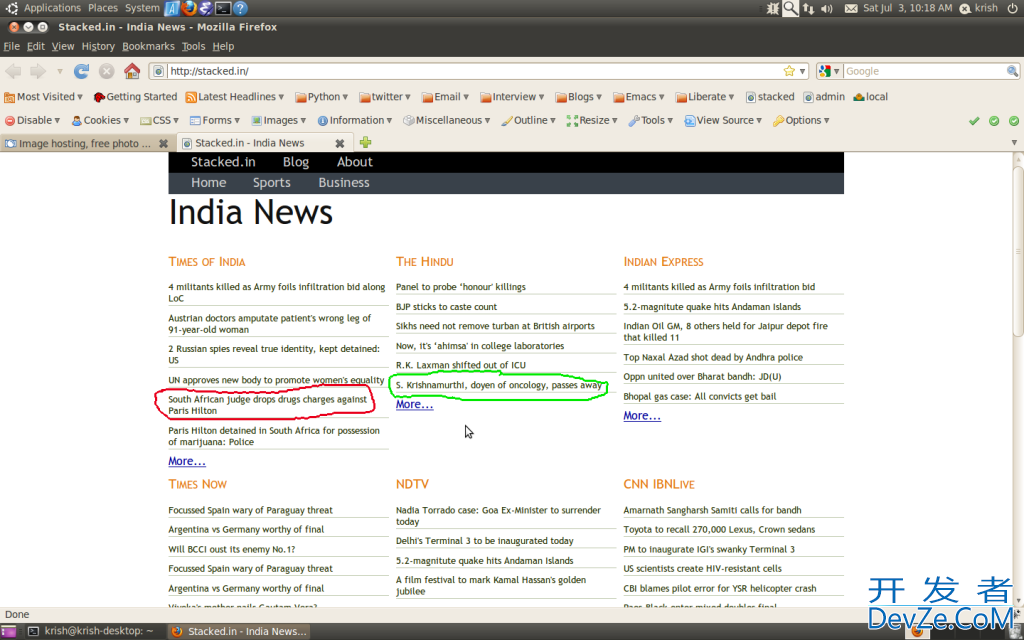Open the View Source toolbar menu
Screen dimensions: 1024x640
[x=723, y=120]
